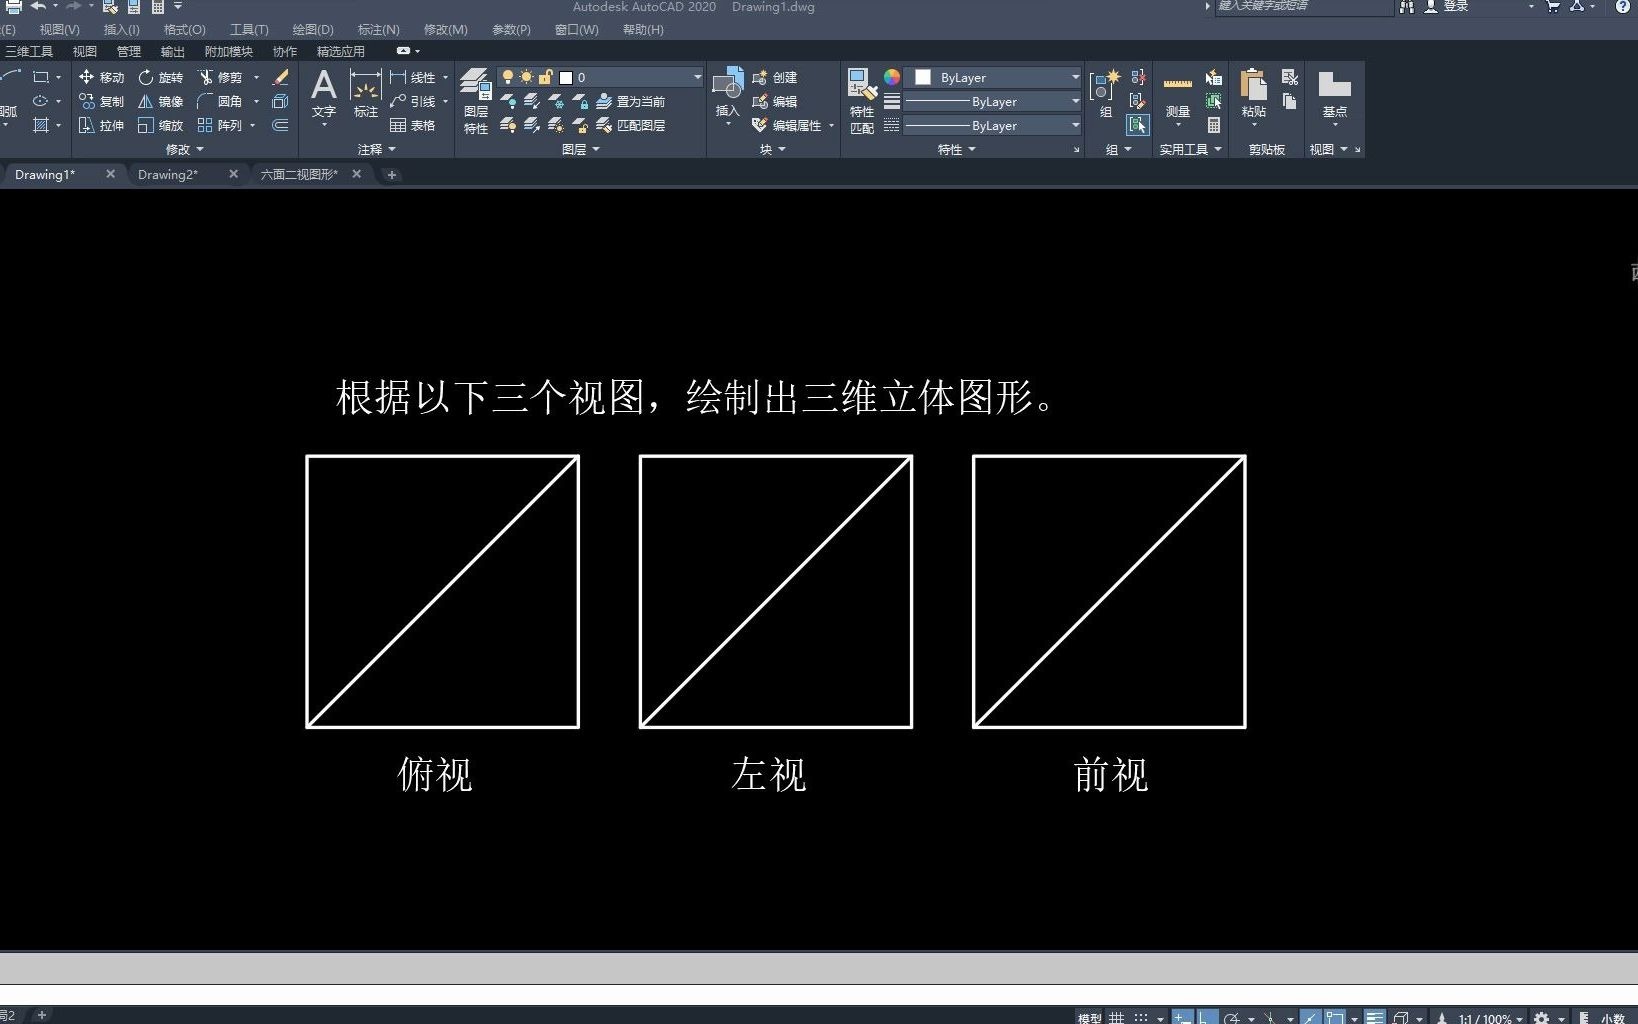Open the 插入(I) menu

[x=121, y=29]
